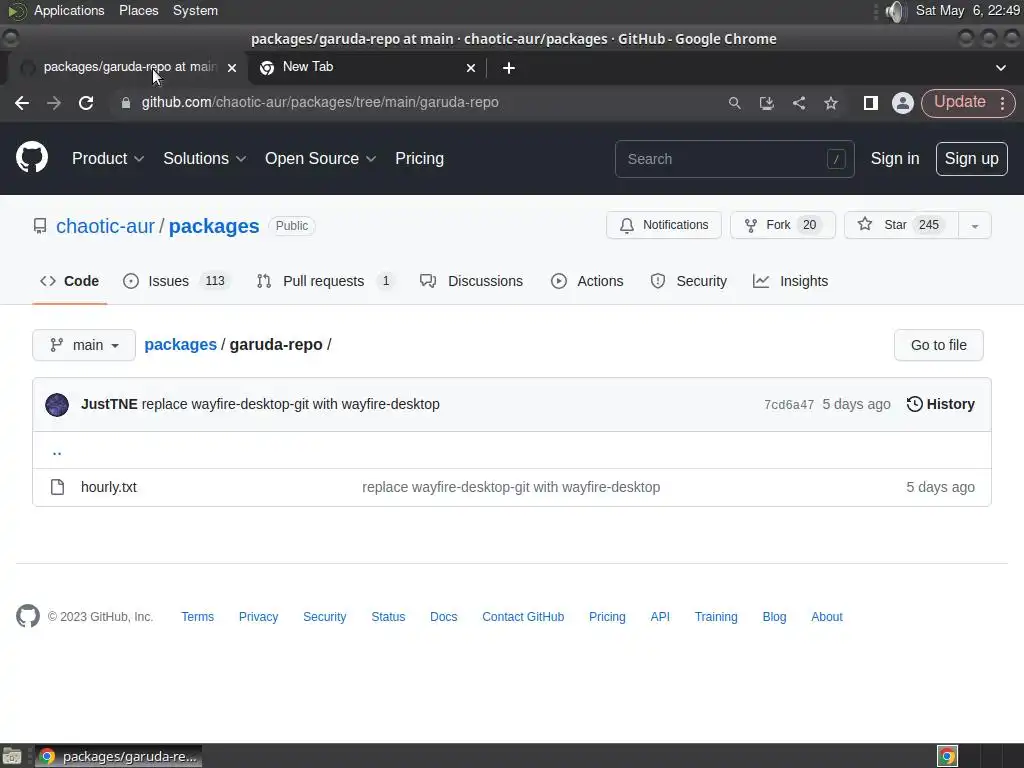Open Chrome profile avatar
Image resolution: width=1024 pixels, height=768 pixels.
pos(903,103)
